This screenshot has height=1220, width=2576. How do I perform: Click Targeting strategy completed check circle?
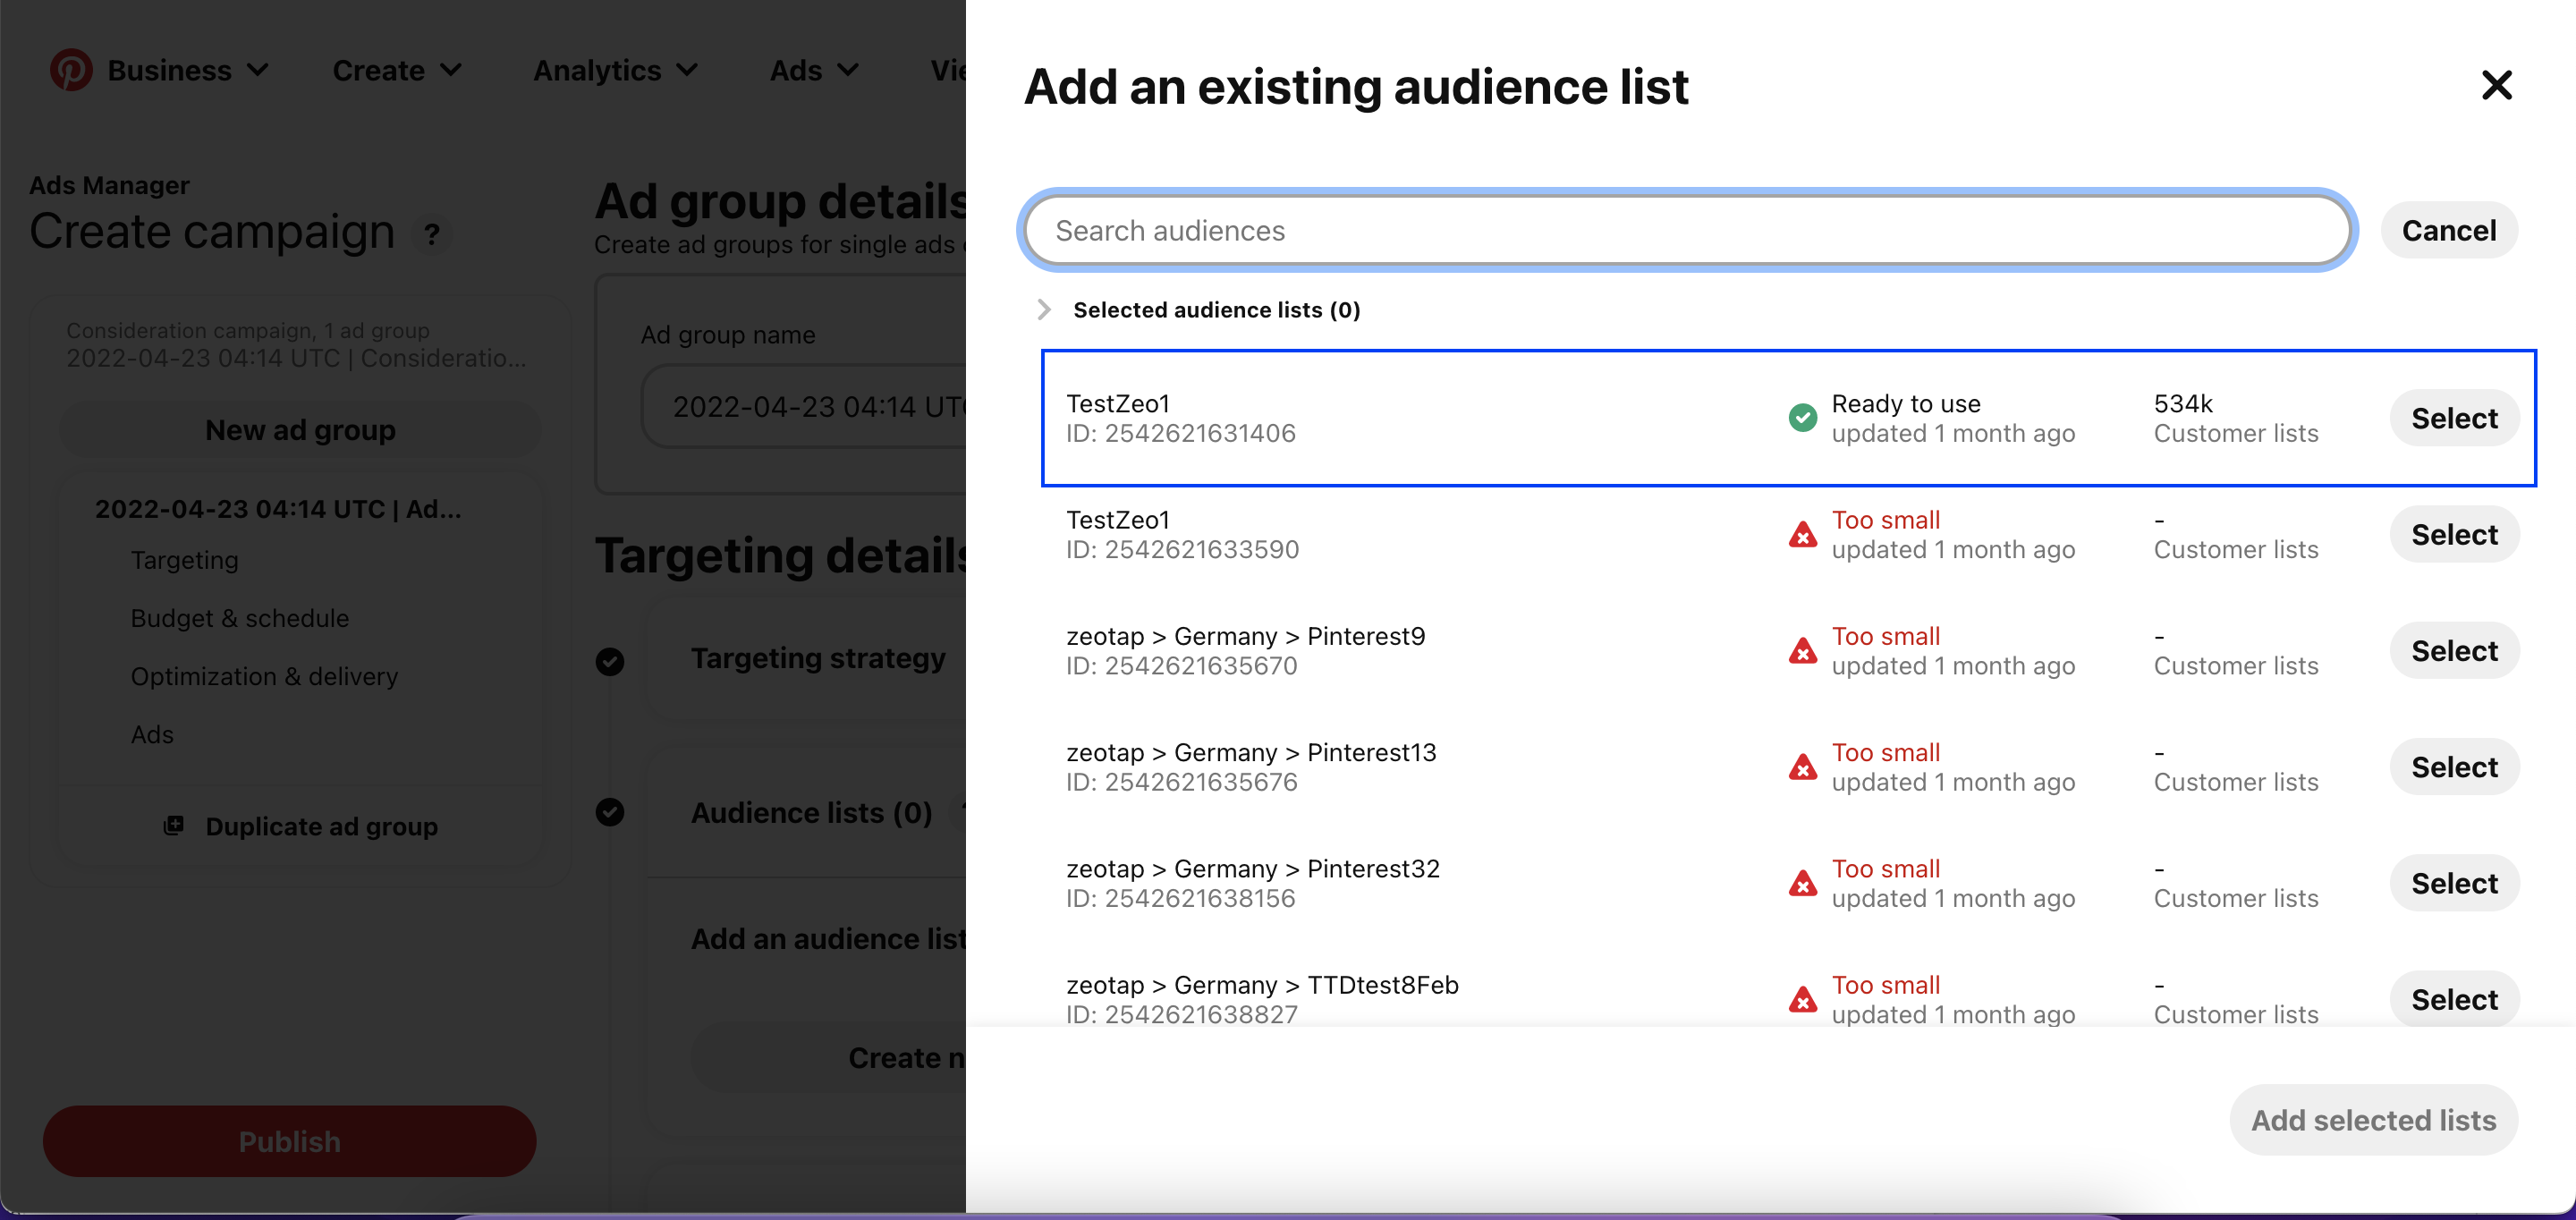pos(610,661)
